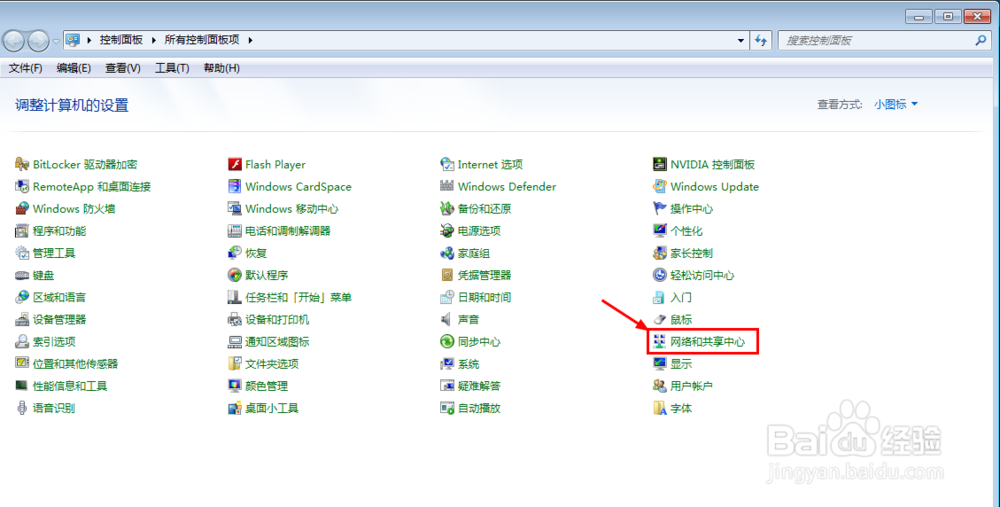This screenshot has width=1000, height=507.
Task: Open the 轻松访问中心 link
Action: 702,276
